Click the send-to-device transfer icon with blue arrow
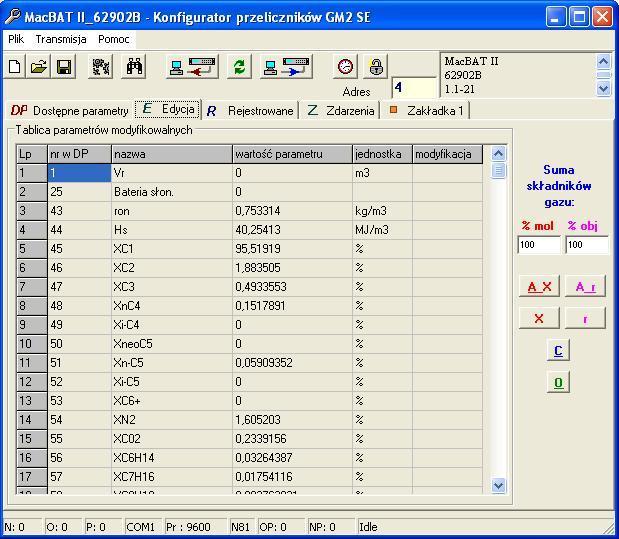 click(x=287, y=66)
